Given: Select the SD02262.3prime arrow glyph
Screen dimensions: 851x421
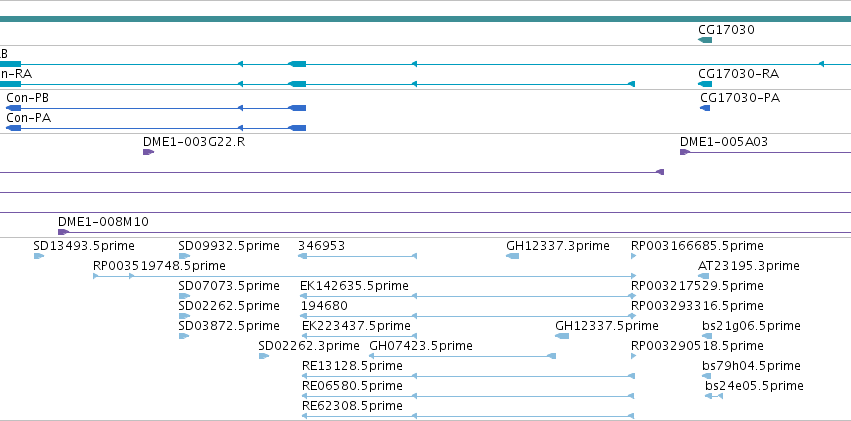Looking at the screenshot, I should pyautogui.click(x=264, y=356).
